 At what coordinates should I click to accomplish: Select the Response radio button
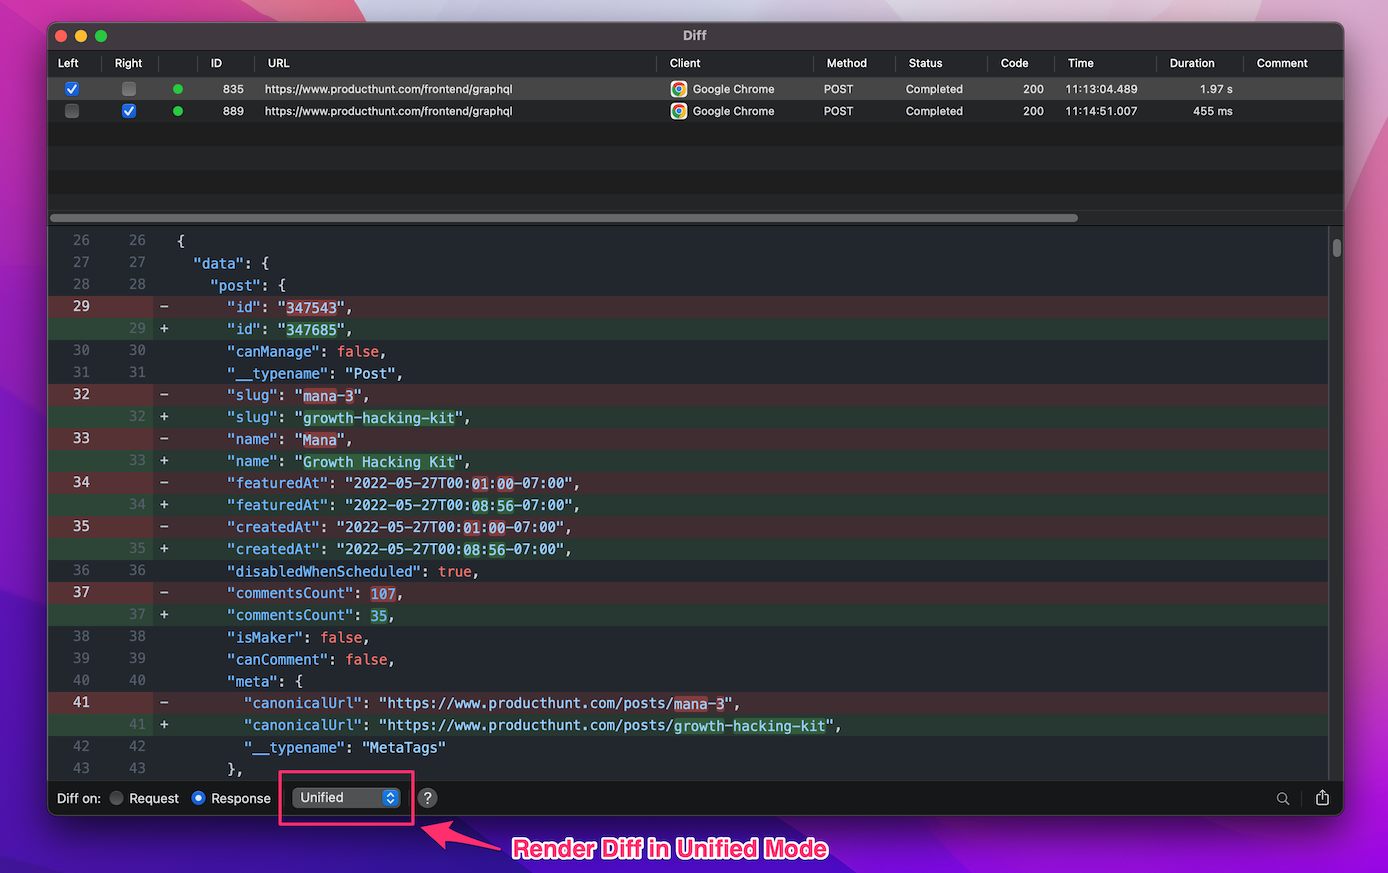coord(198,798)
